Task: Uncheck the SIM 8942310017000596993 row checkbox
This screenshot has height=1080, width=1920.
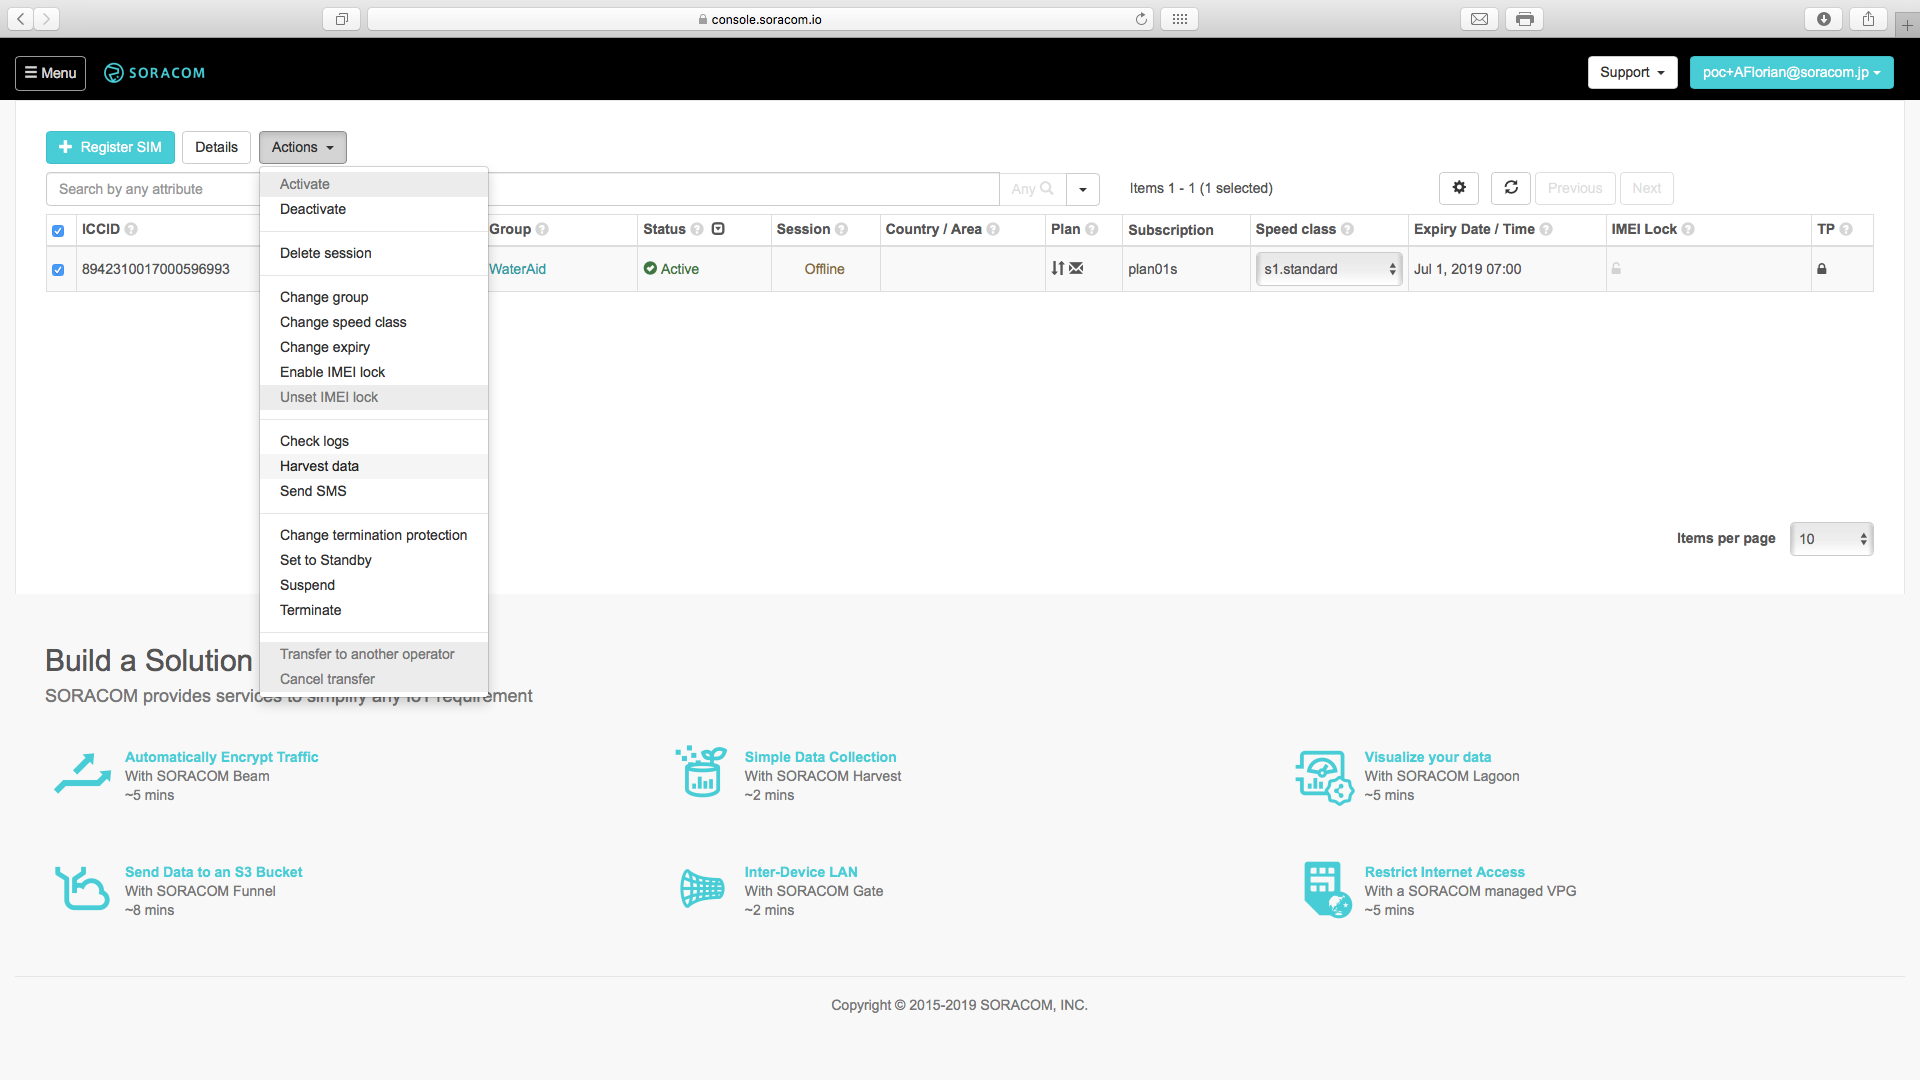Action: (x=58, y=270)
